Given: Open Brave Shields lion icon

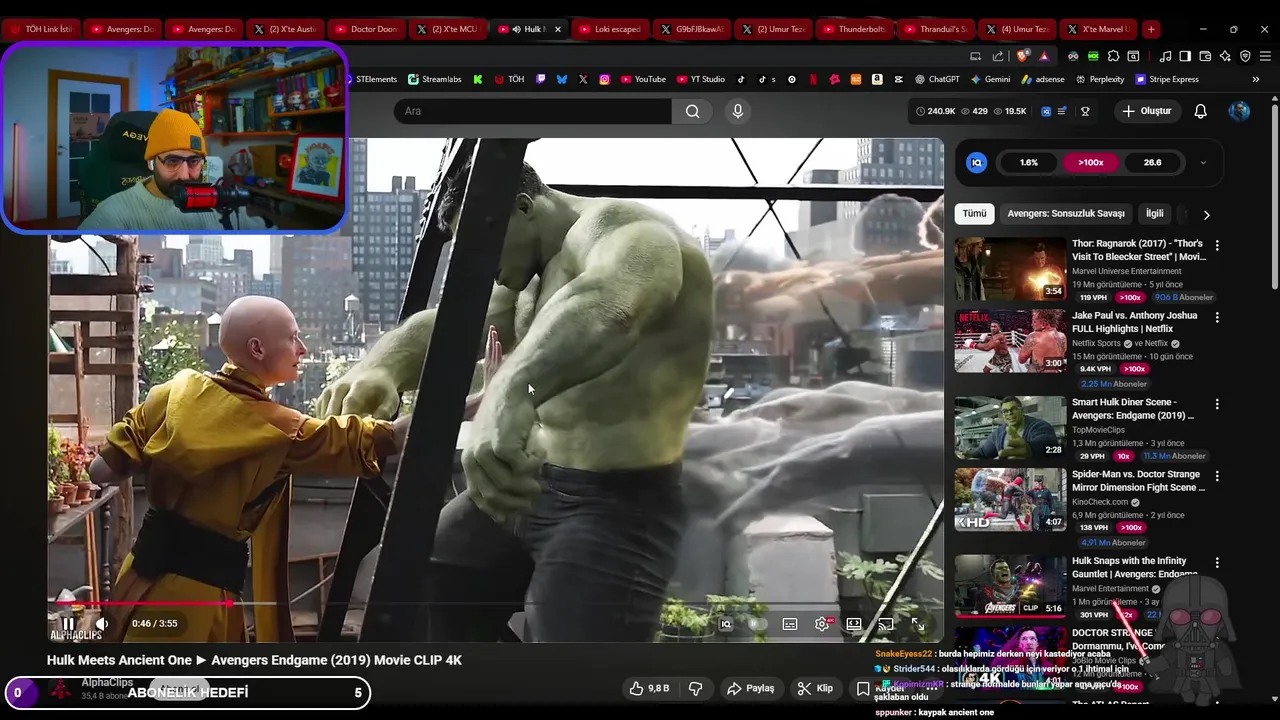Looking at the screenshot, I should (1022, 56).
